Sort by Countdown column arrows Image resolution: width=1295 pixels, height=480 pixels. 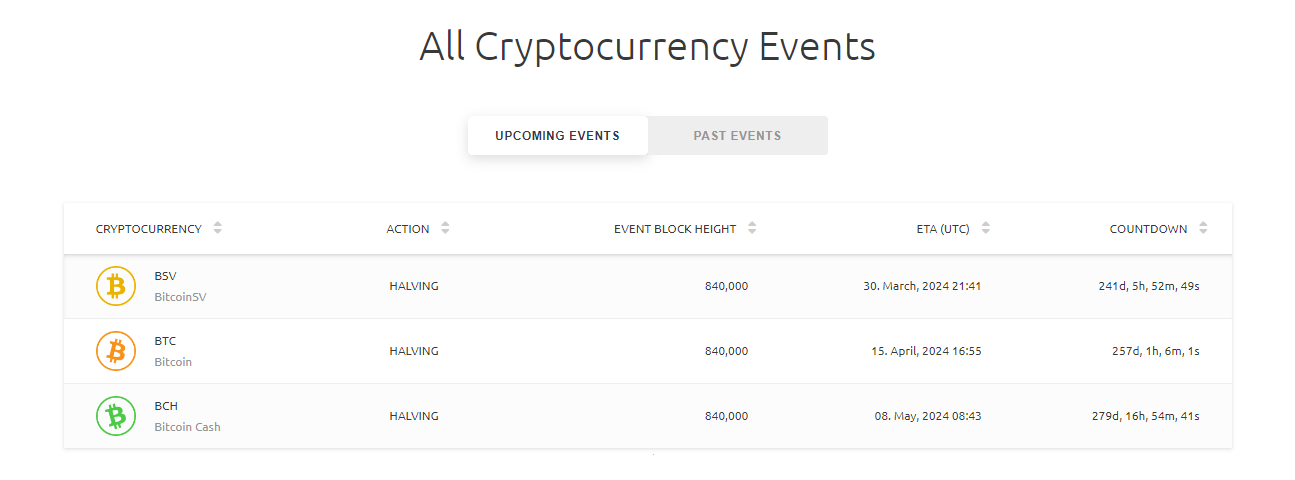pos(1203,228)
